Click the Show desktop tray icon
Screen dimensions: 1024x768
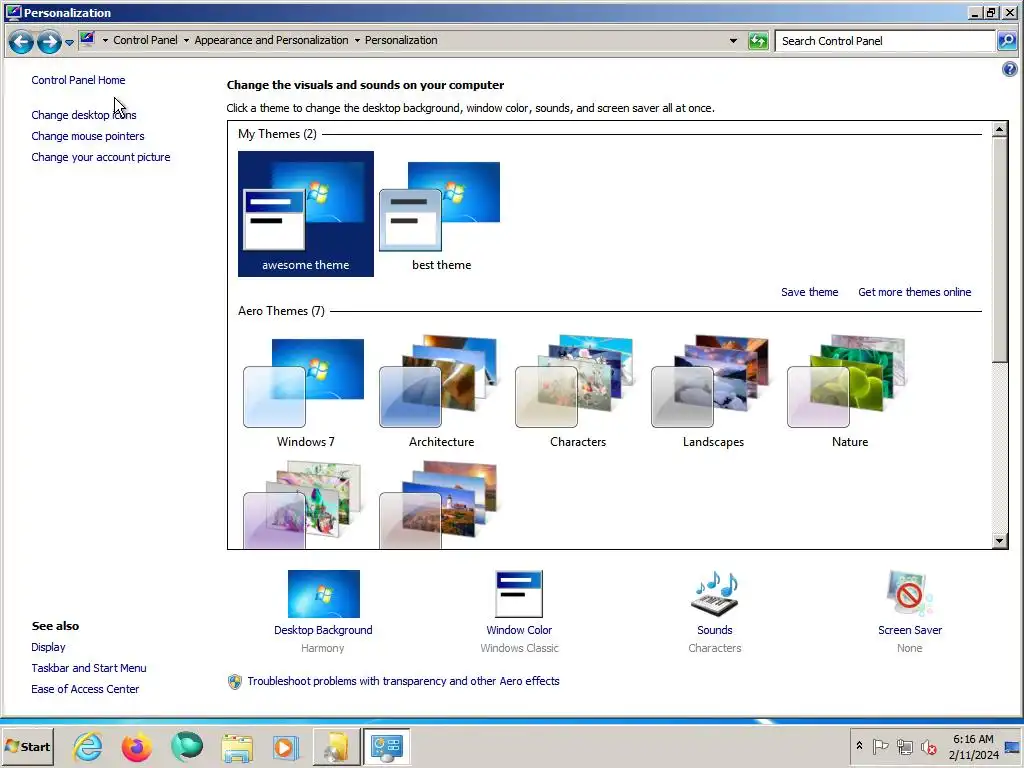(1013, 746)
